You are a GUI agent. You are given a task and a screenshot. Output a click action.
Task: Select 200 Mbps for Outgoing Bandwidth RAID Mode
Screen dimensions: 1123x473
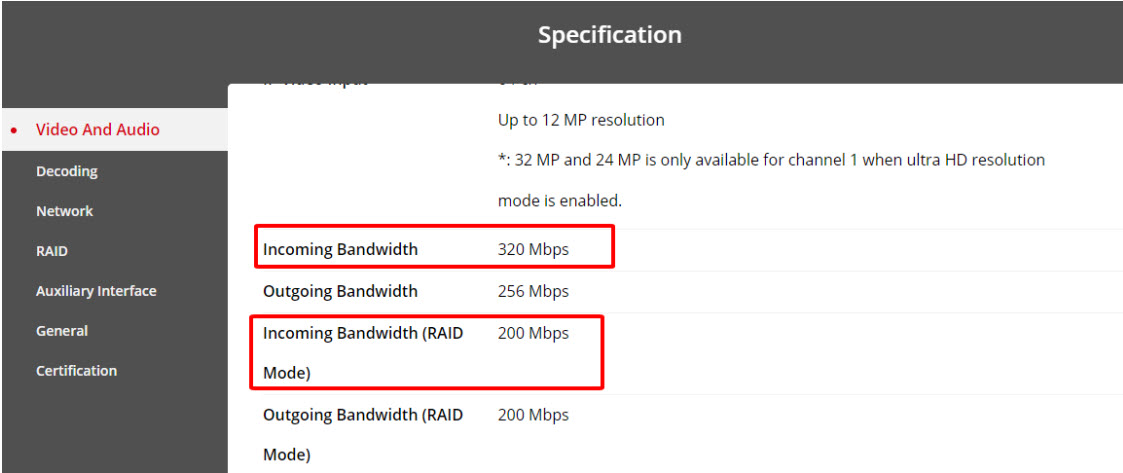(x=533, y=415)
